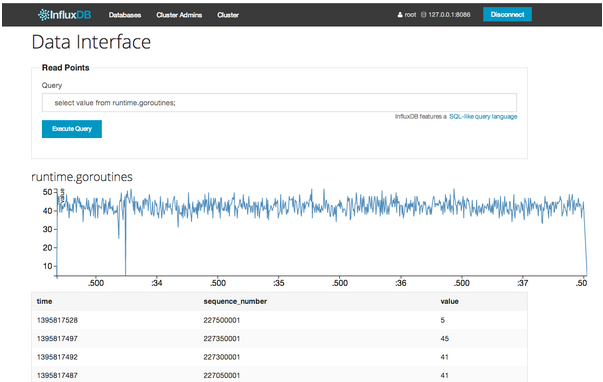
Task: Click value cell 5
Action: point(443,320)
